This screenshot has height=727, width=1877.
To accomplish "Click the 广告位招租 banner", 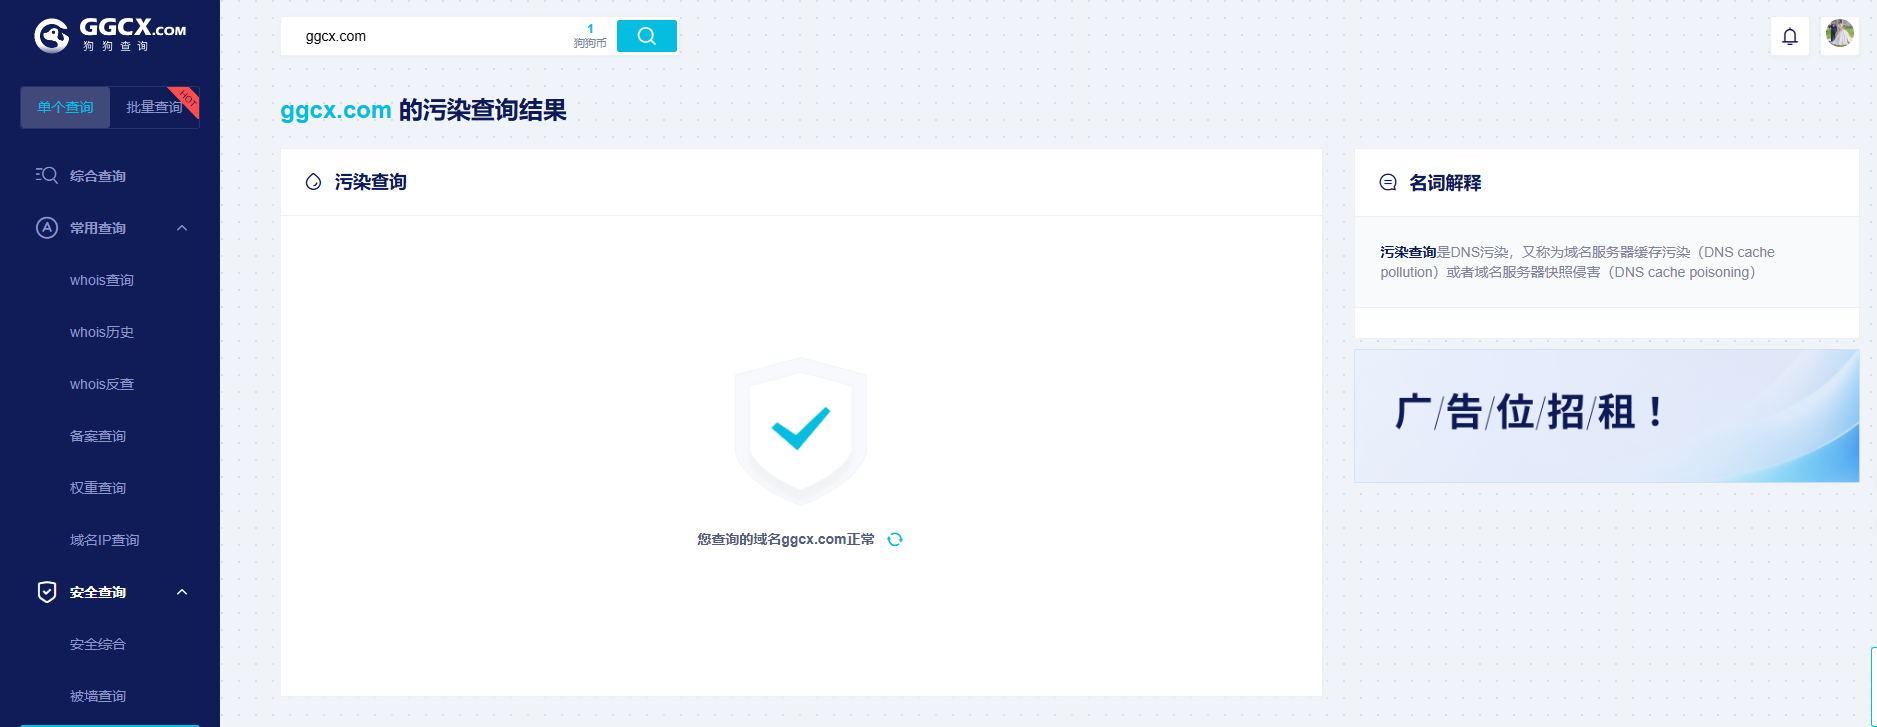I will (1606, 415).
